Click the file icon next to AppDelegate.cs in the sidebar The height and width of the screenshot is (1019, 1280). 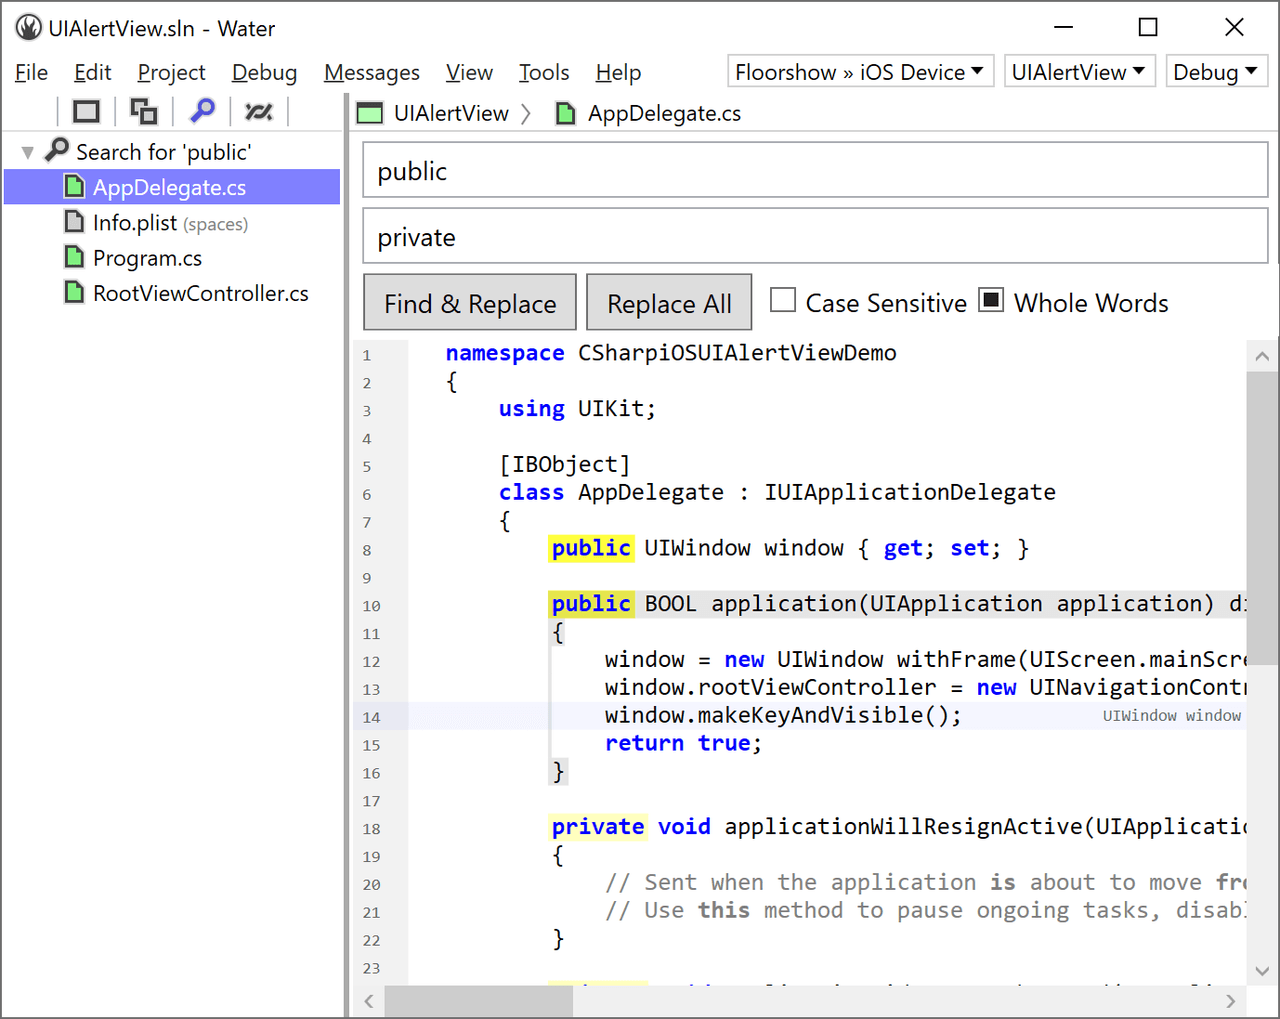click(x=74, y=186)
